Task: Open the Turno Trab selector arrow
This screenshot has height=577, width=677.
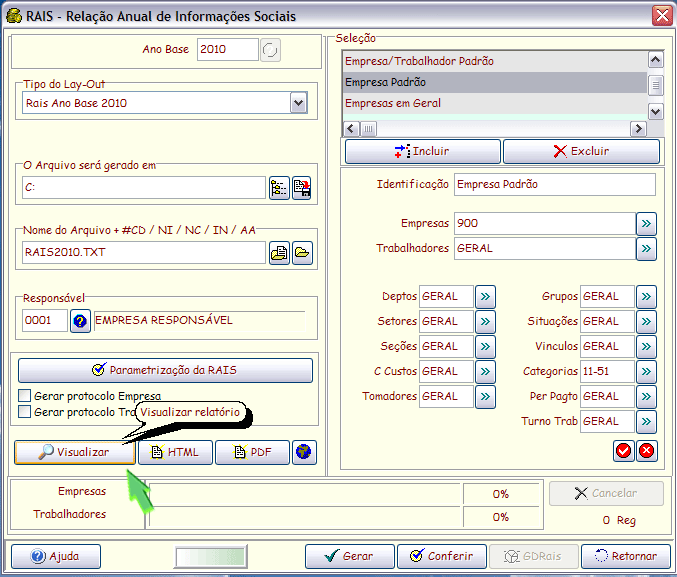Action: coord(646,422)
